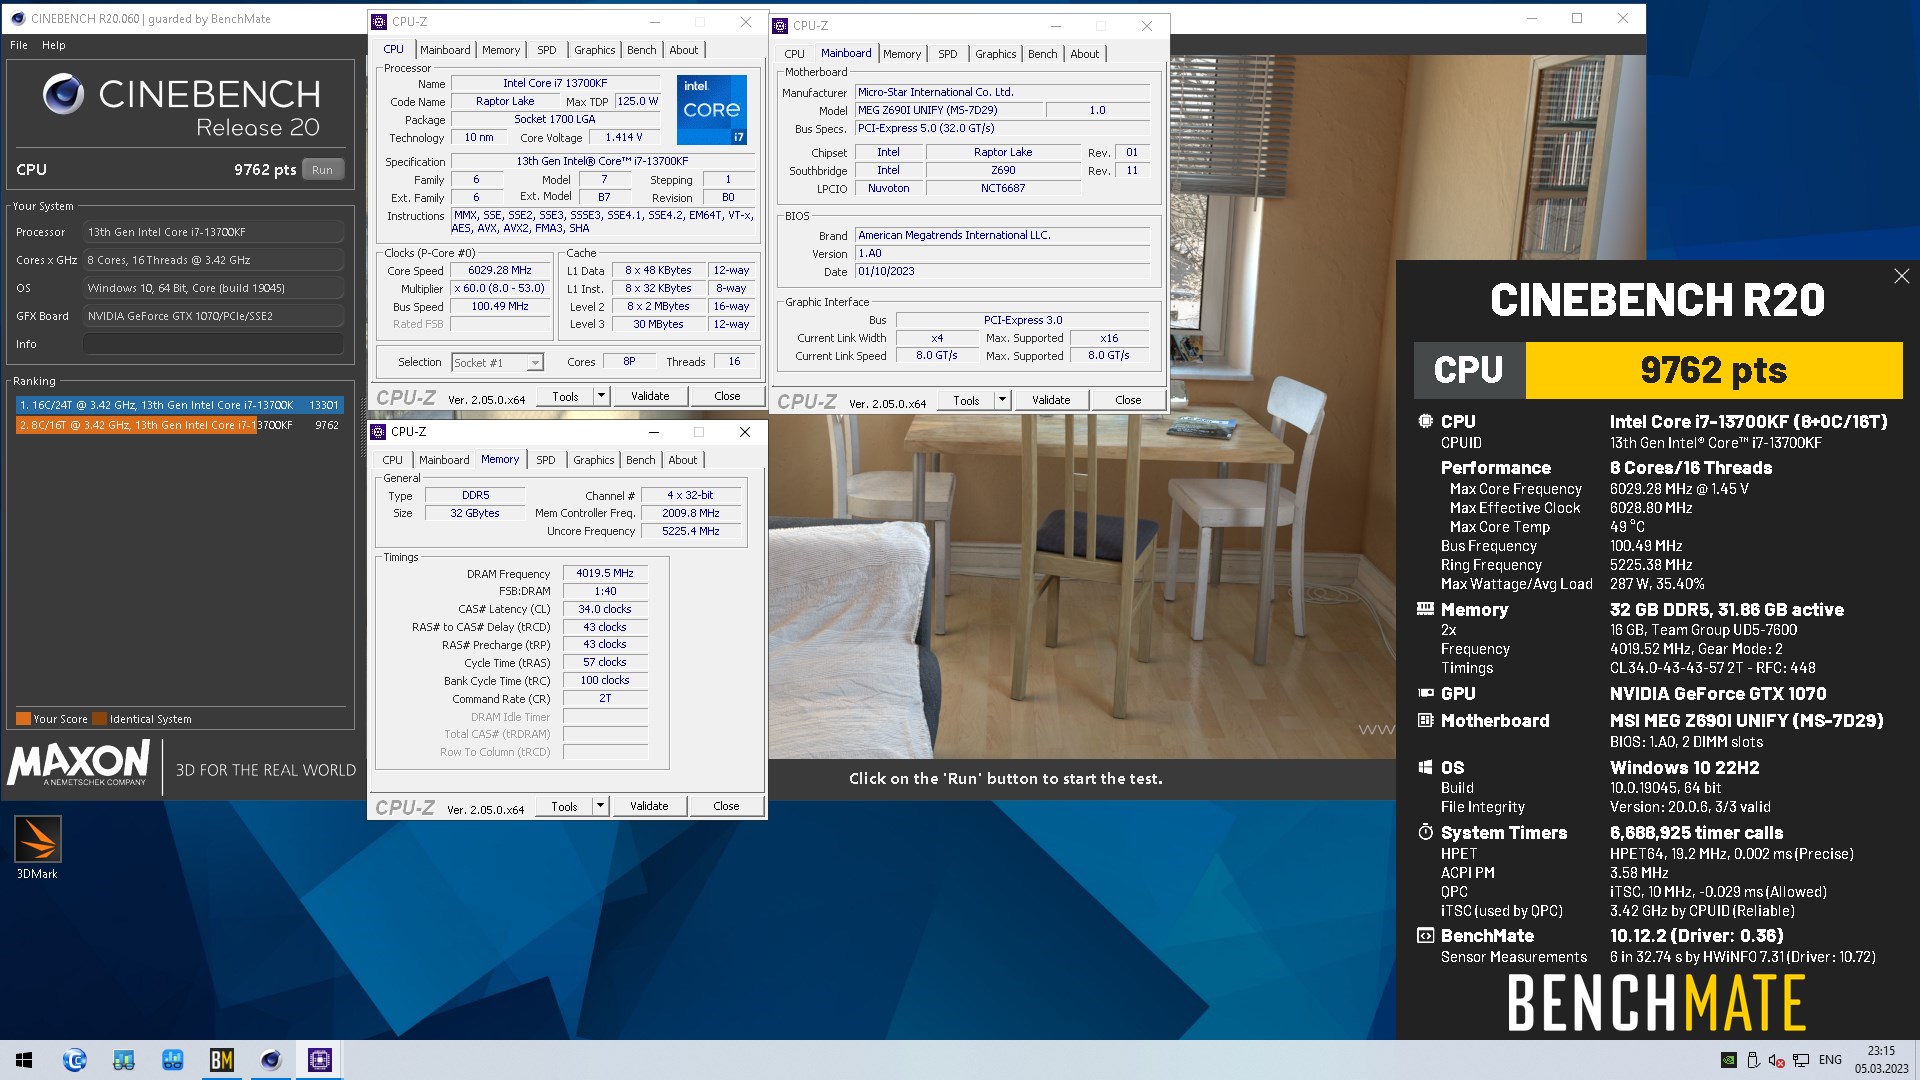Viewport: 1920px width, 1080px height.
Task: Click the CPU-Z Memory window title icon
Action: coord(379,432)
